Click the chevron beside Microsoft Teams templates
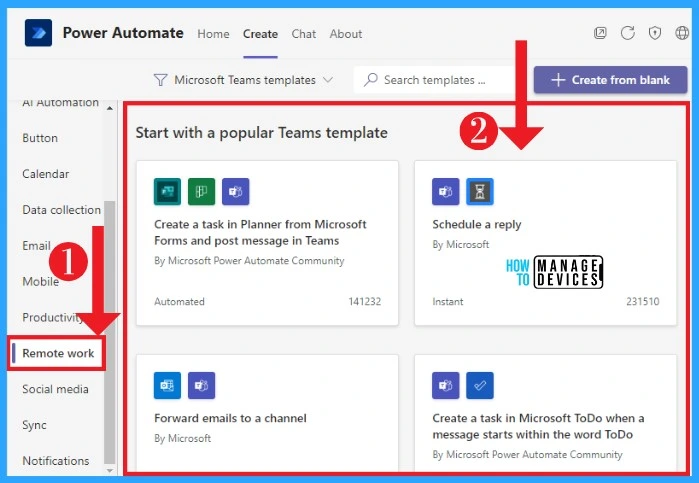699x483 pixels. pos(328,80)
